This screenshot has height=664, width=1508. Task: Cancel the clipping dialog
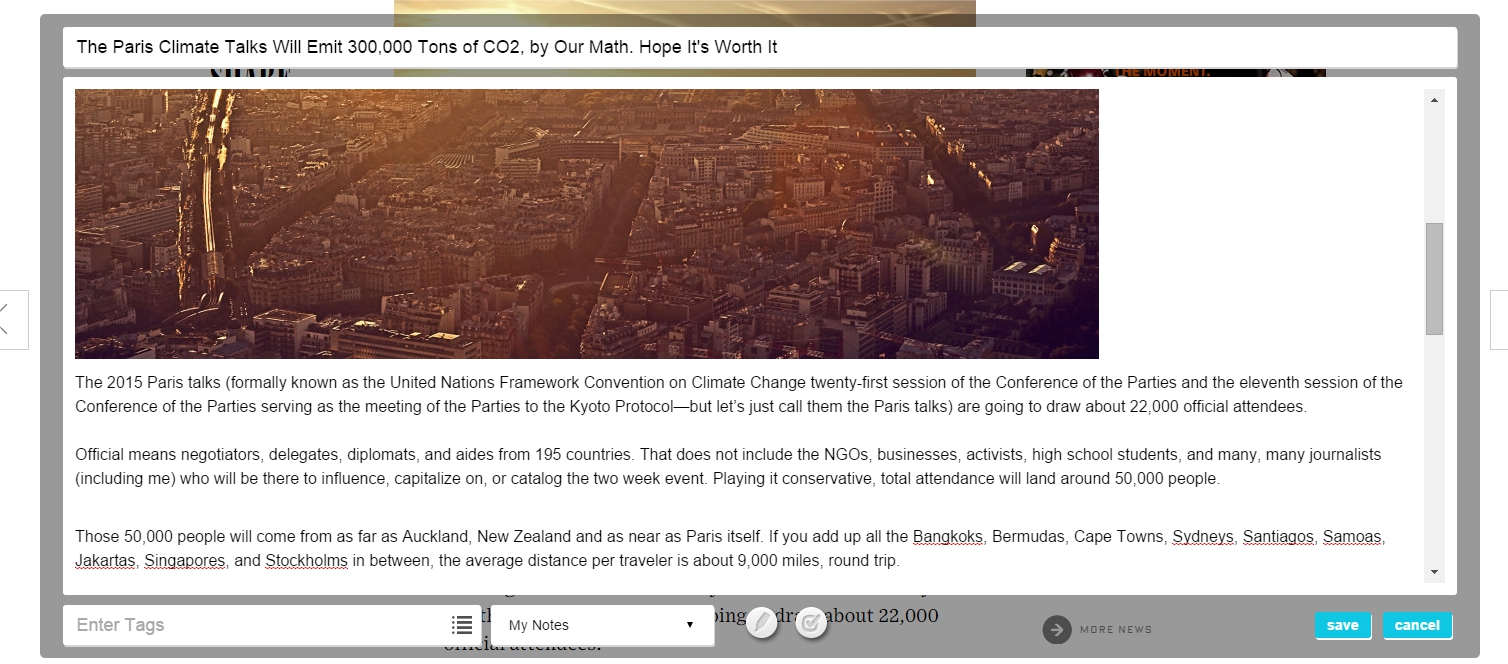[1417, 625]
